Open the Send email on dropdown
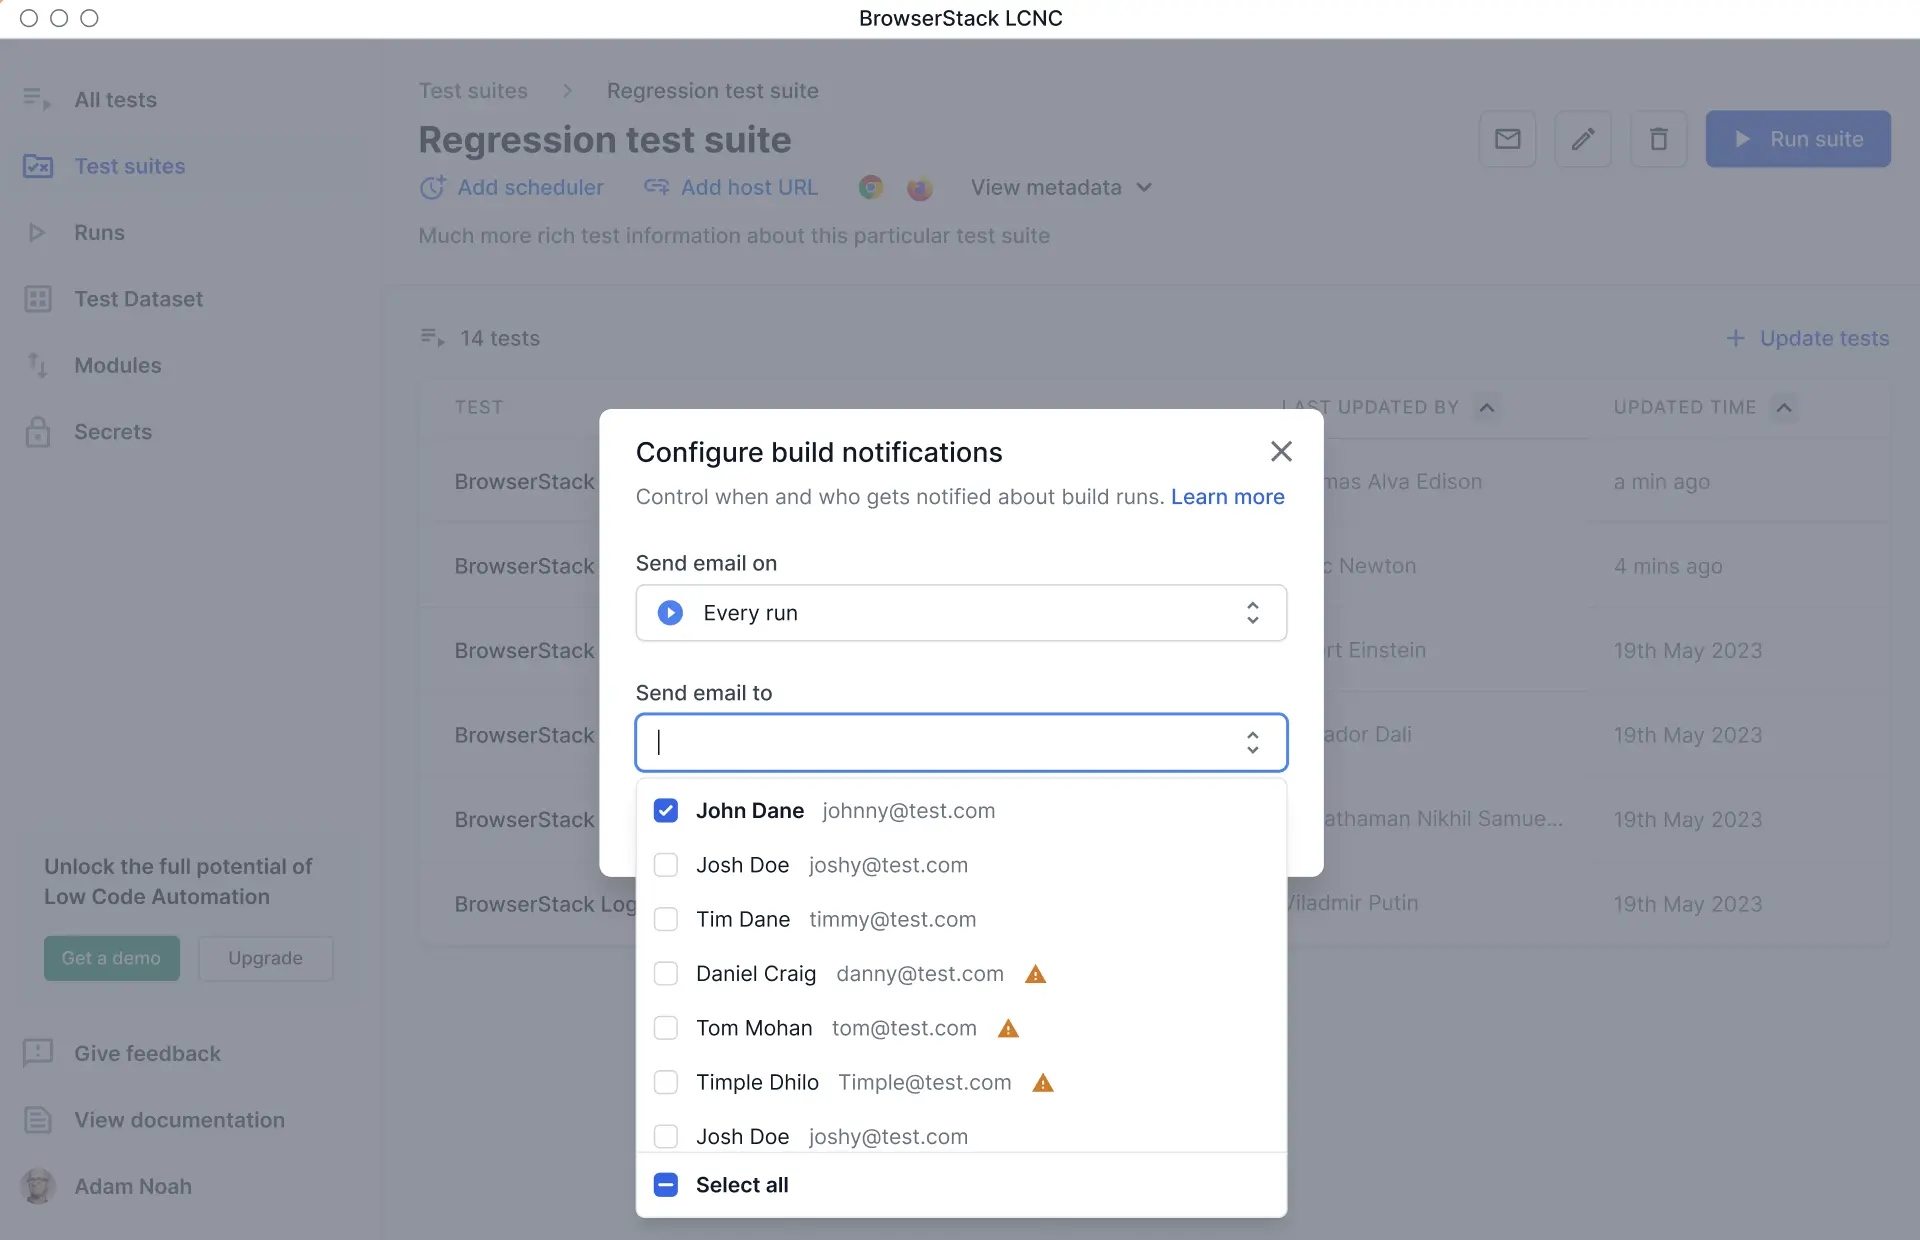1920x1240 pixels. click(x=960, y=613)
